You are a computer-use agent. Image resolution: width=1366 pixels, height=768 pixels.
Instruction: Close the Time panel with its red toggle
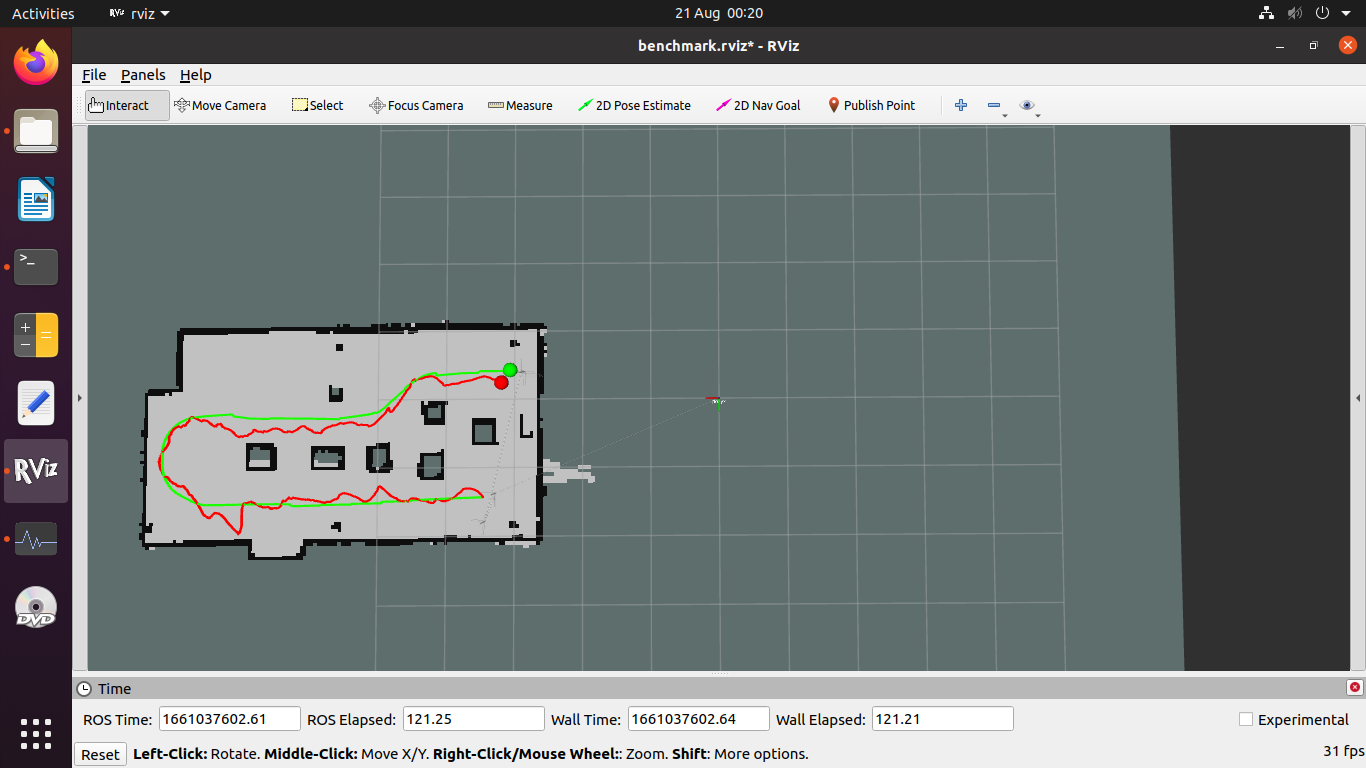click(1356, 688)
